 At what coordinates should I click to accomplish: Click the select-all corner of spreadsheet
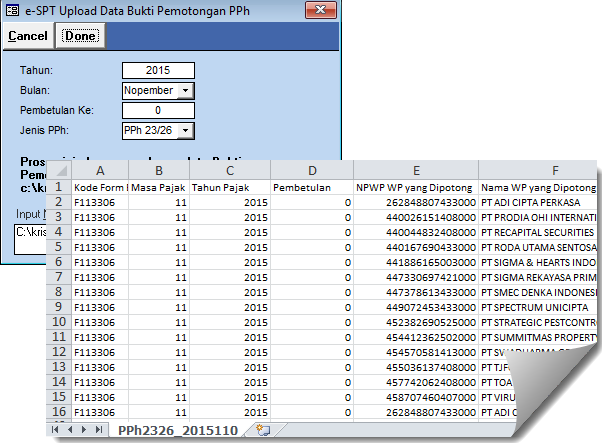59,170
